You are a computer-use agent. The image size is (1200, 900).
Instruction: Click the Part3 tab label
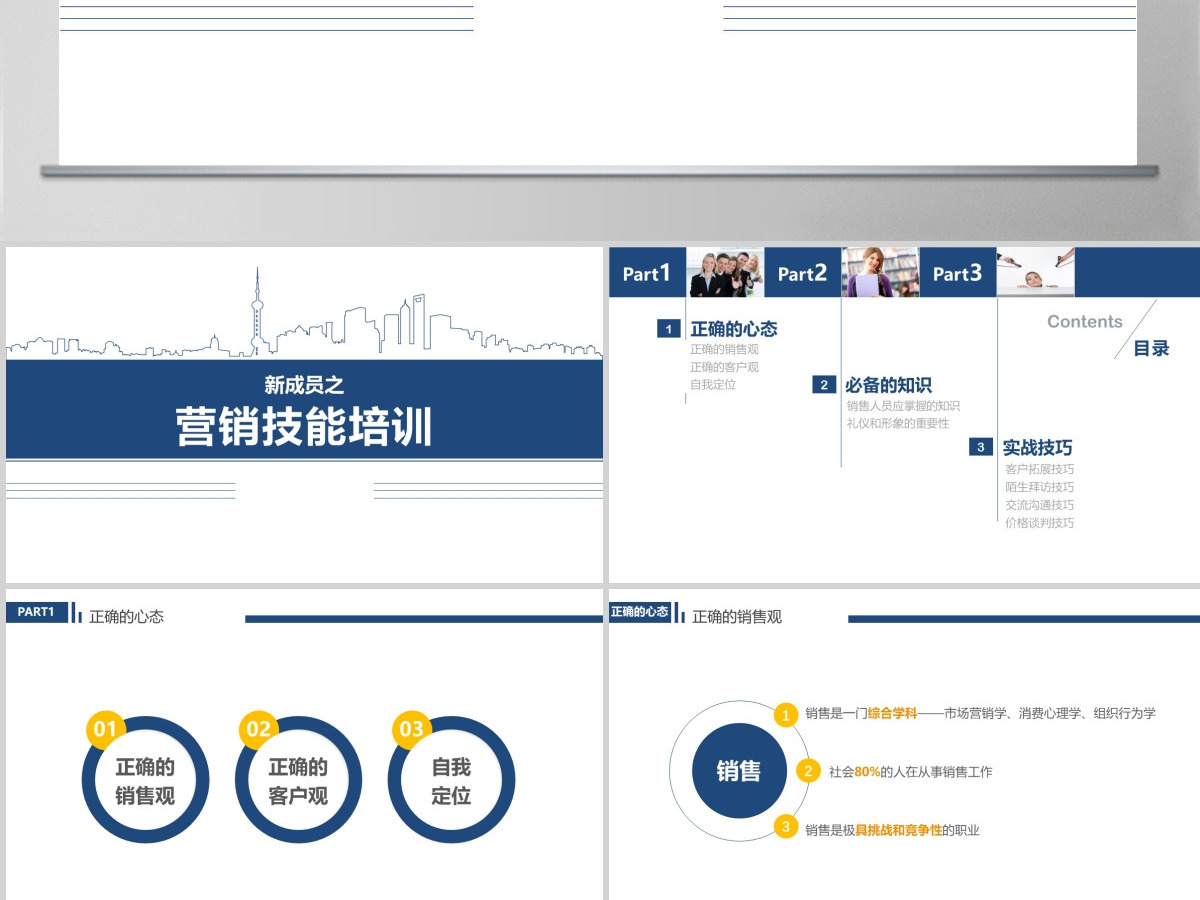point(957,273)
